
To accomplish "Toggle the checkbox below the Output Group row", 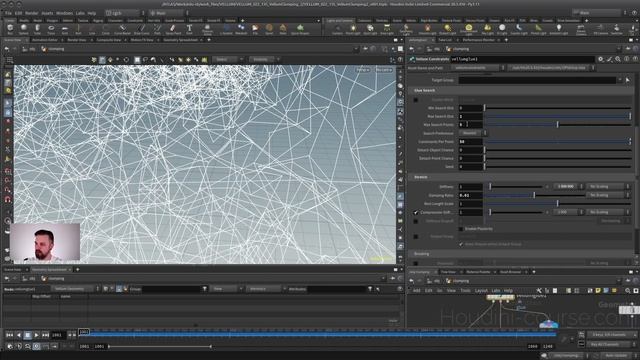I will [461, 244].
